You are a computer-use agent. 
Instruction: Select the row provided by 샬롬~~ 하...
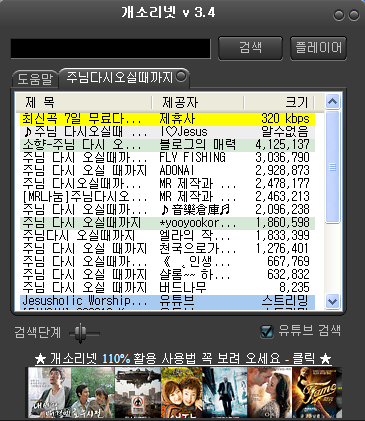(x=167, y=275)
